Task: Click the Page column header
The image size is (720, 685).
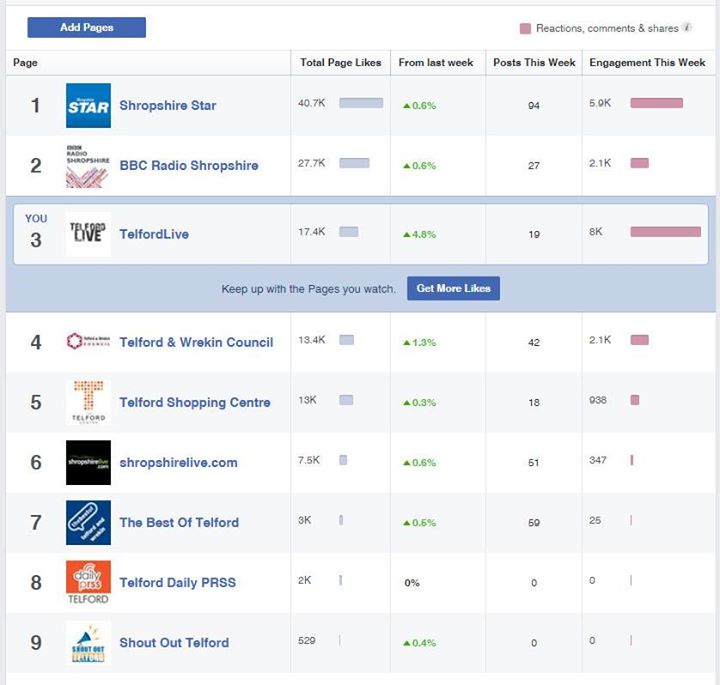Action: click(25, 62)
